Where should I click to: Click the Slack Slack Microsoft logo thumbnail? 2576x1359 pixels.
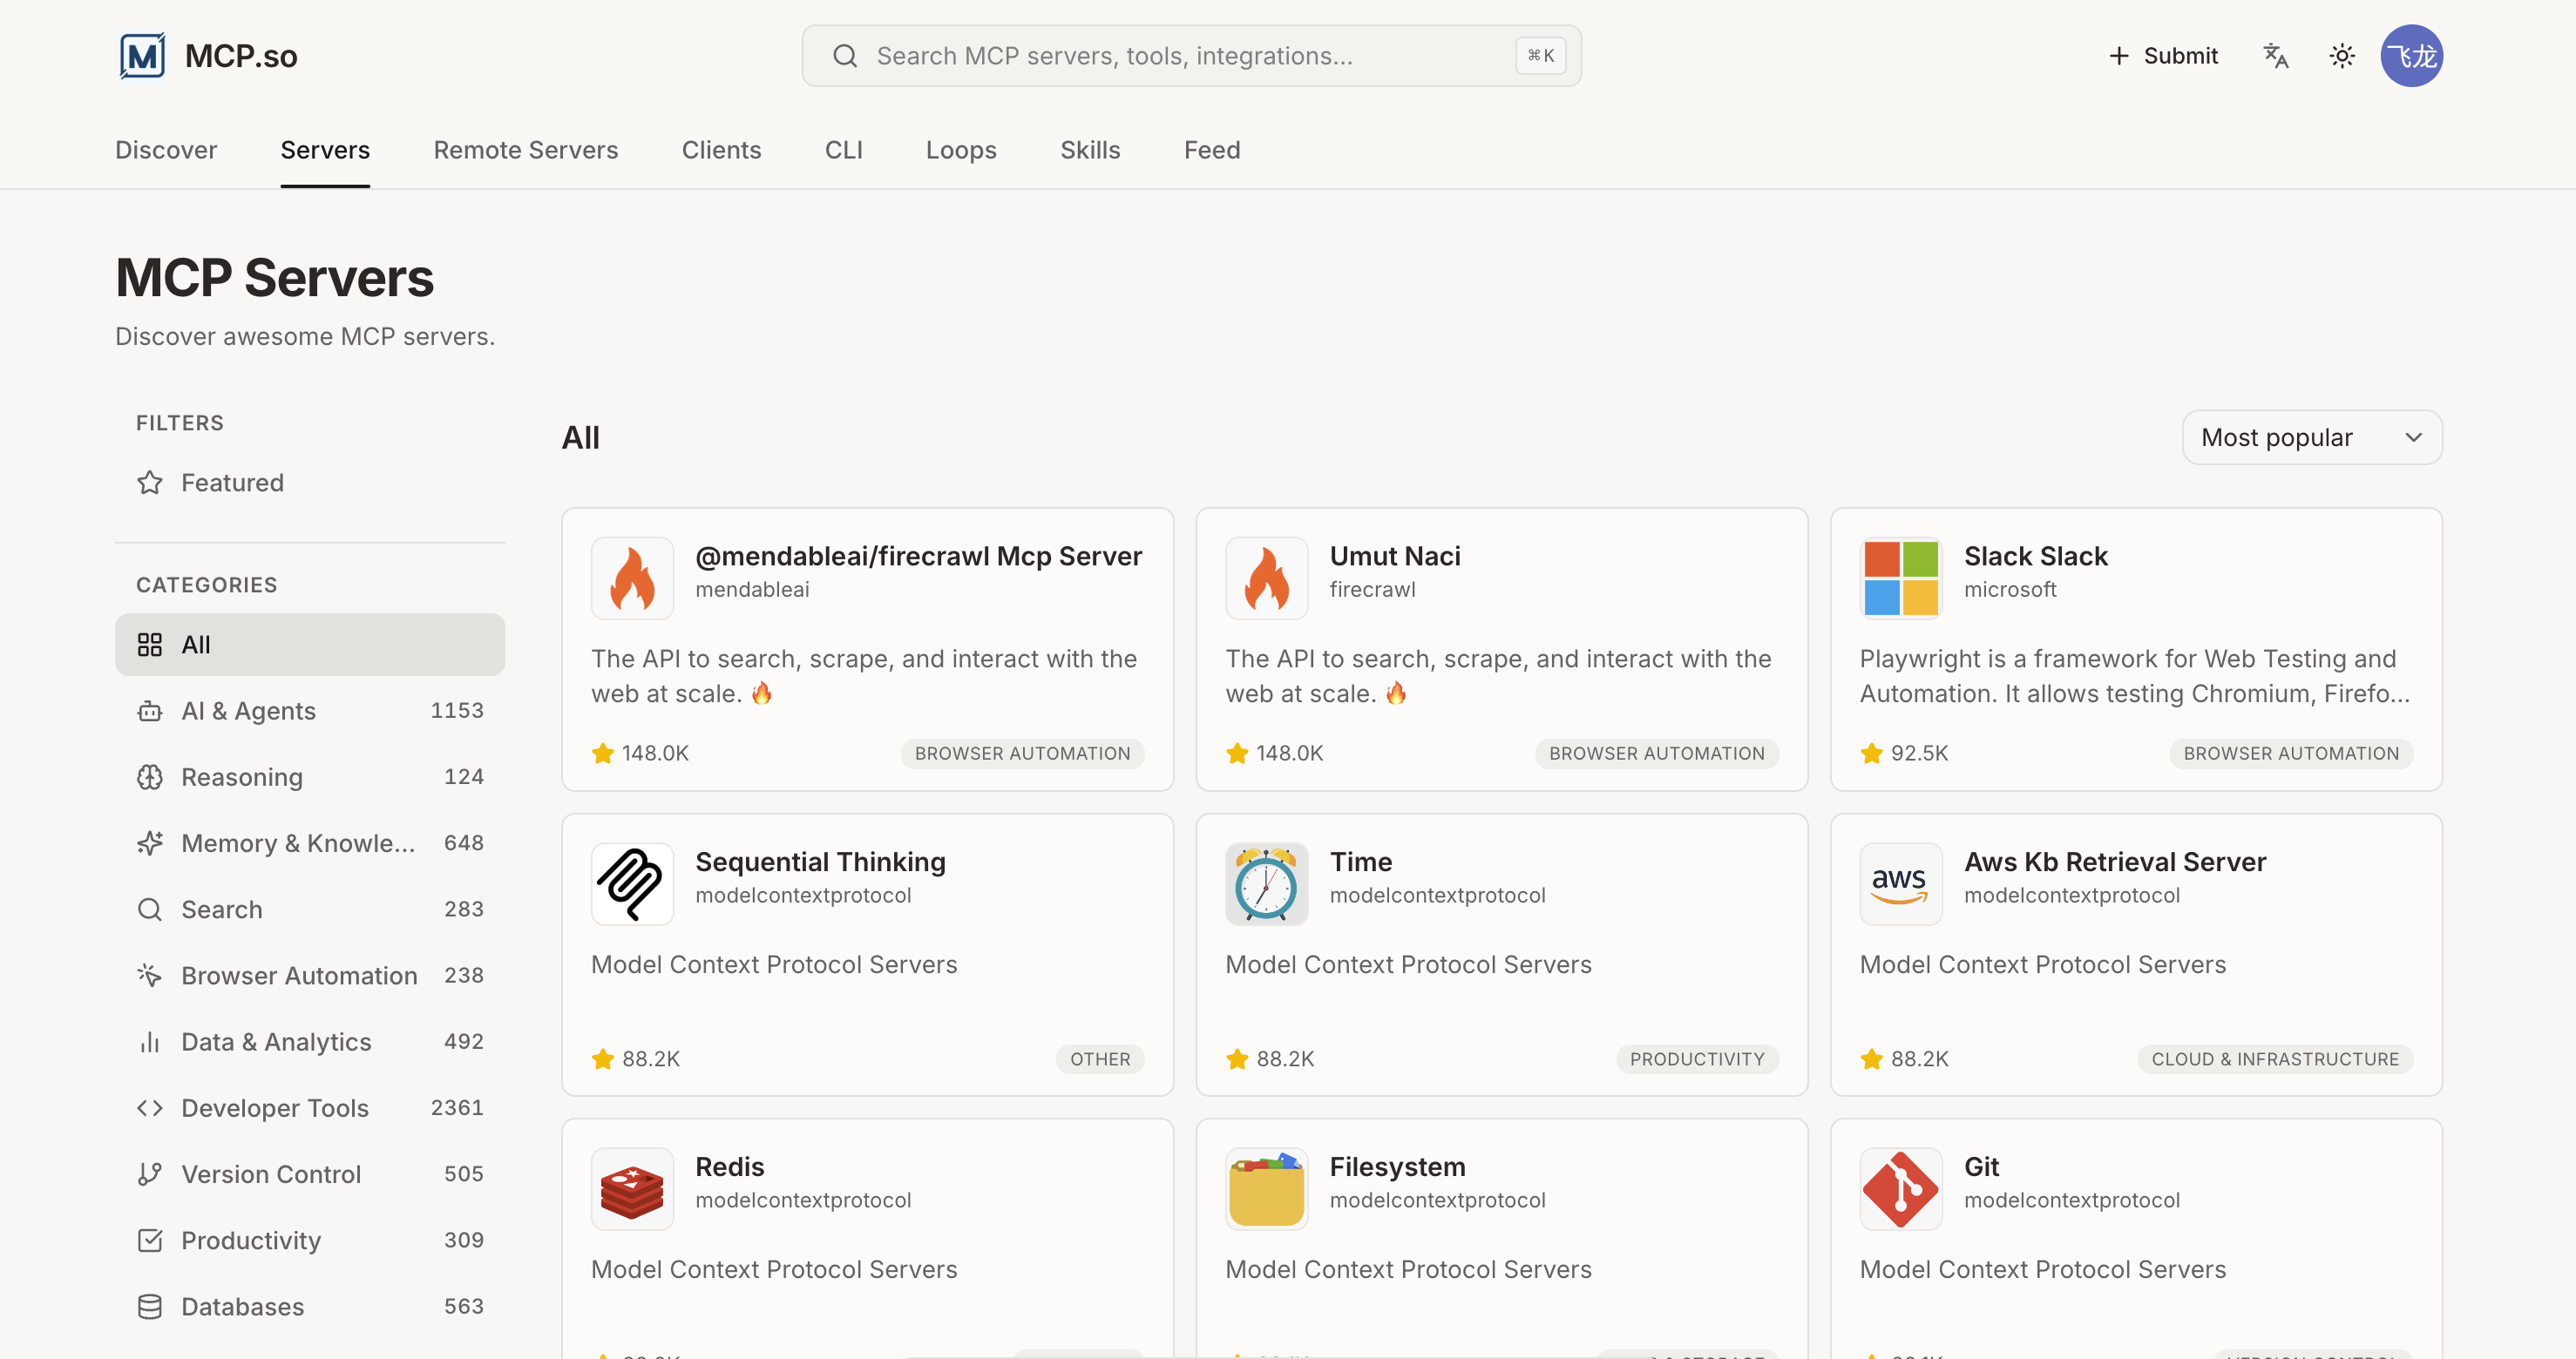(x=1901, y=578)
